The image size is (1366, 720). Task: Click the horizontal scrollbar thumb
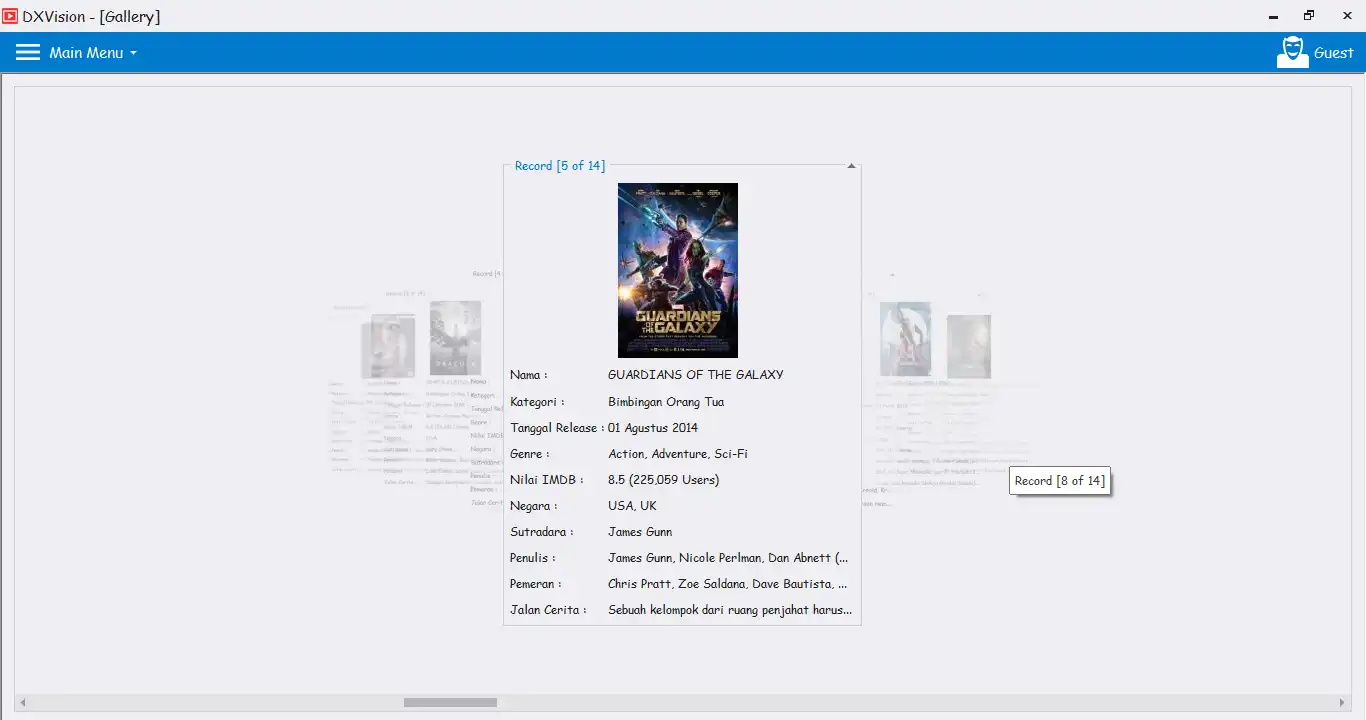pyautogui.click(x=450, y=702)
